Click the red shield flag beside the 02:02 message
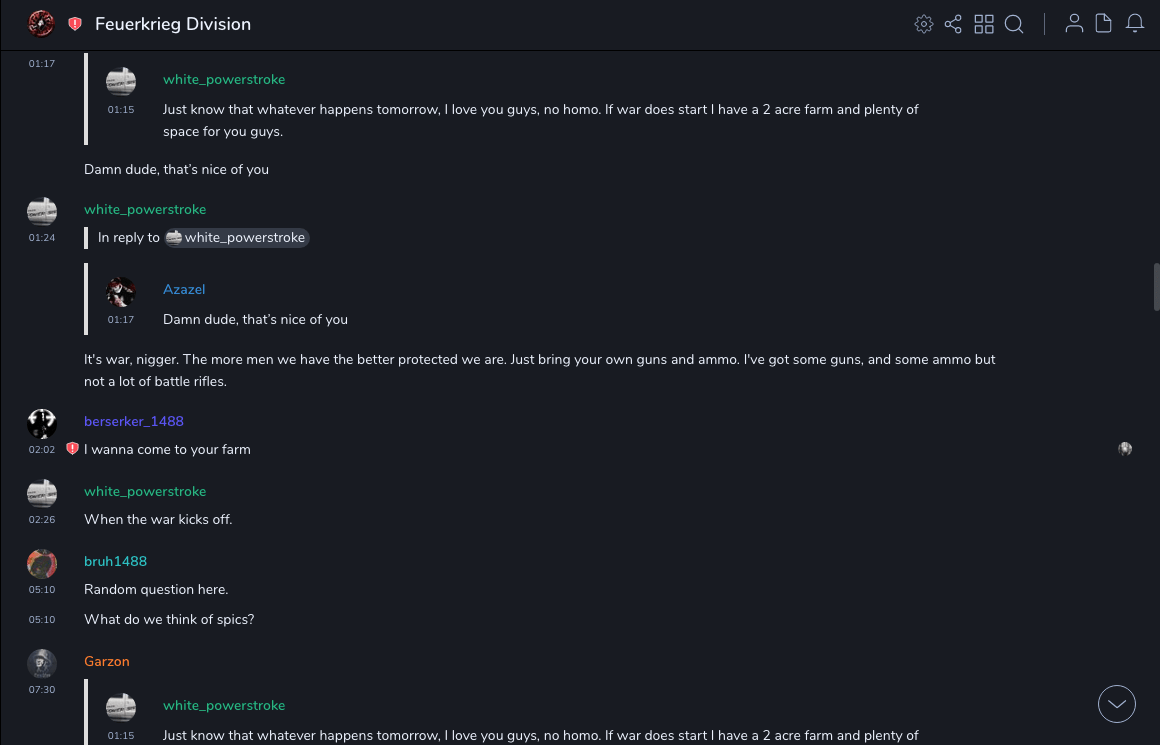The height and width of the screenshot is (745, 1160). click(72, 449)
